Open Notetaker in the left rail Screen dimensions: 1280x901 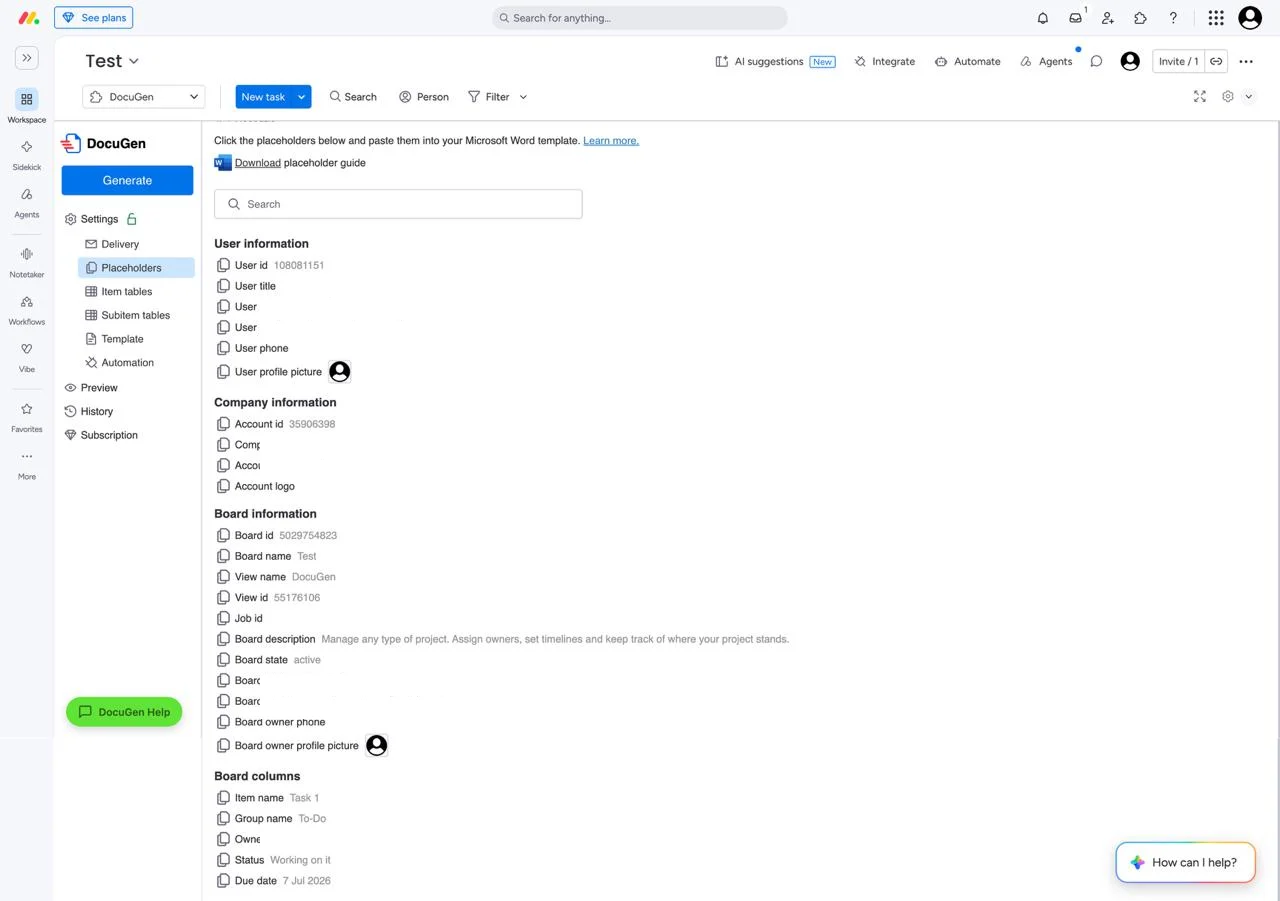27,262
